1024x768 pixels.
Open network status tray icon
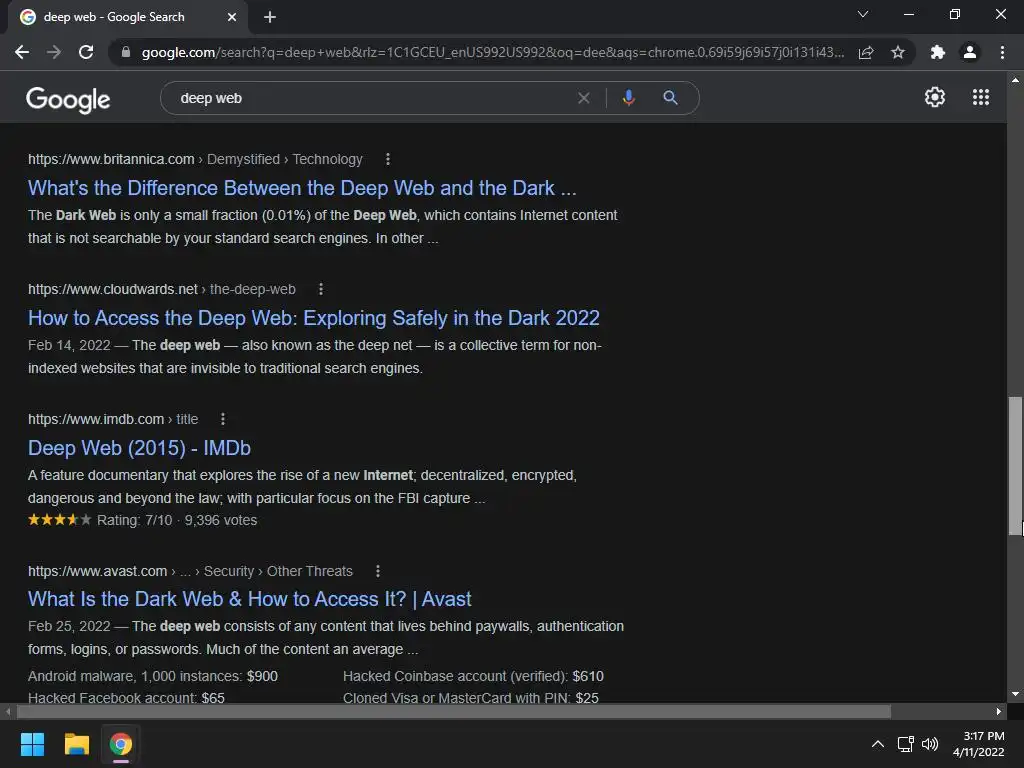[905, 744]
